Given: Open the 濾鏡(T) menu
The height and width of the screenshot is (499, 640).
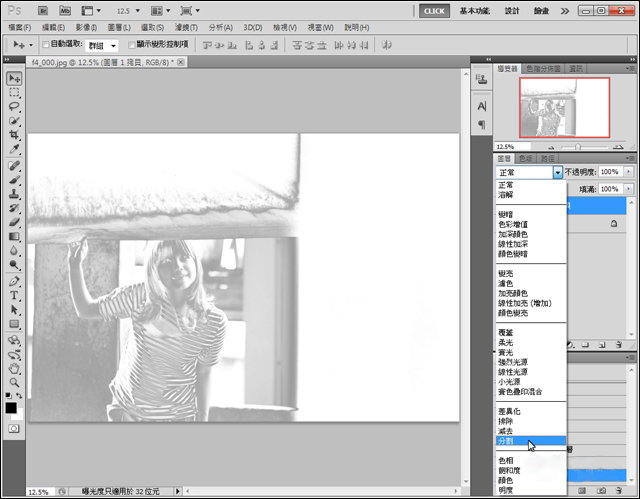Looking at the screenshot, I should (186, 27).
